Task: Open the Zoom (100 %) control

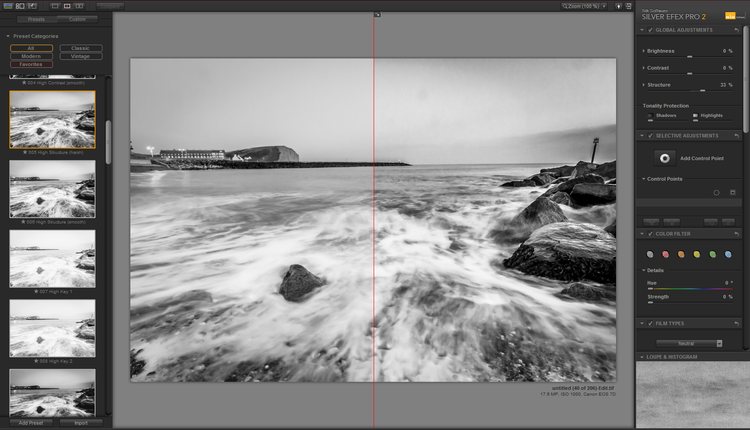Action: pos(580,6)
